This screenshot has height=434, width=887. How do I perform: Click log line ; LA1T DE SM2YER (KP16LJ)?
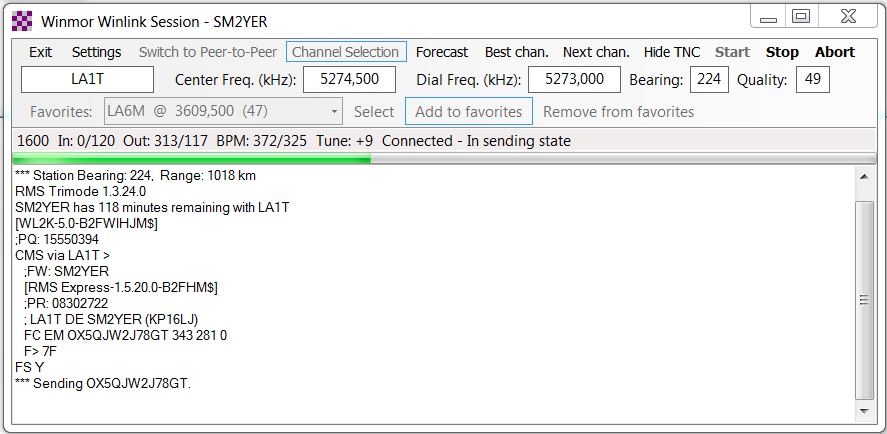coord(111,320)
